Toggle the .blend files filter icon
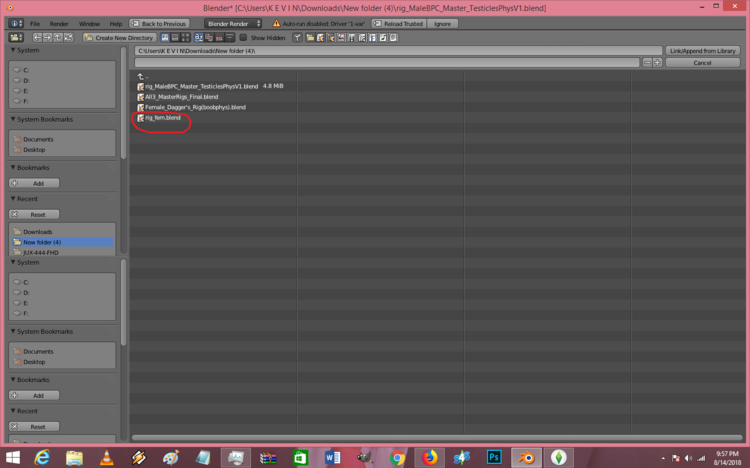750x468 pixels. pyautogui.click(x=320, y=37)
